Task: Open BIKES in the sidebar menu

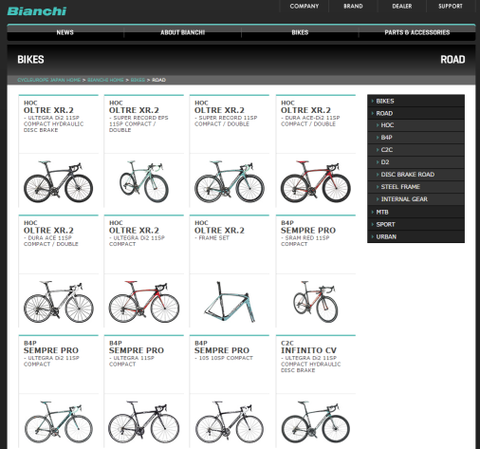Action: pyautogui.click(x=416, y=101)
